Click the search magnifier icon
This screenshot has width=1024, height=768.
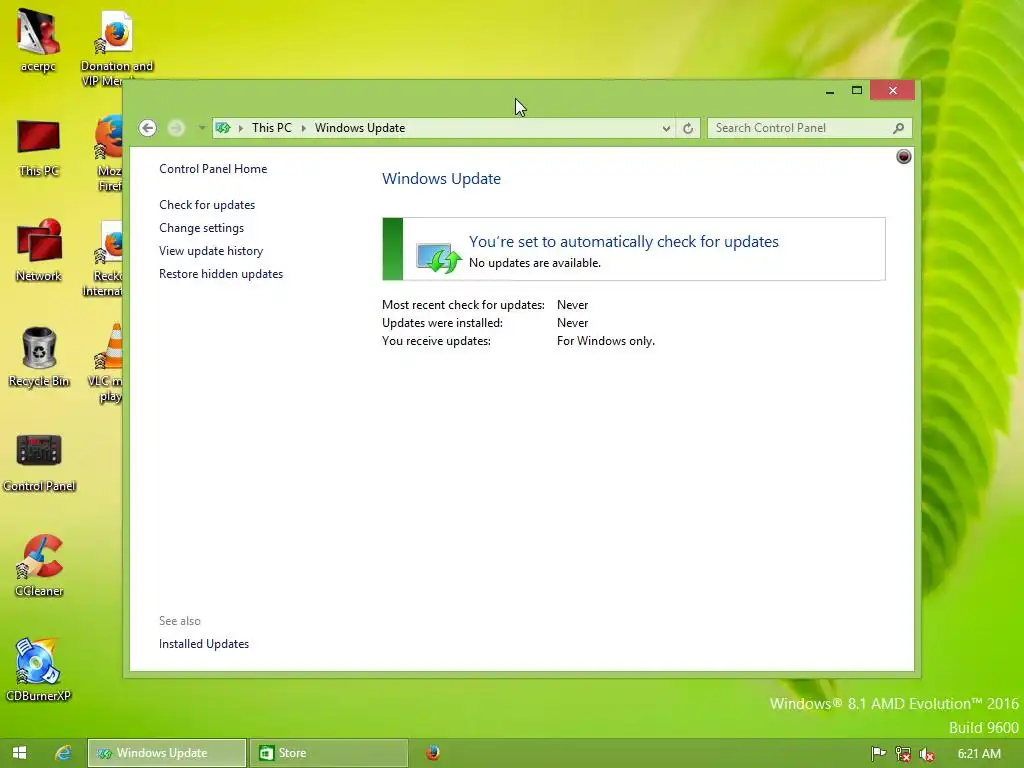899,128
